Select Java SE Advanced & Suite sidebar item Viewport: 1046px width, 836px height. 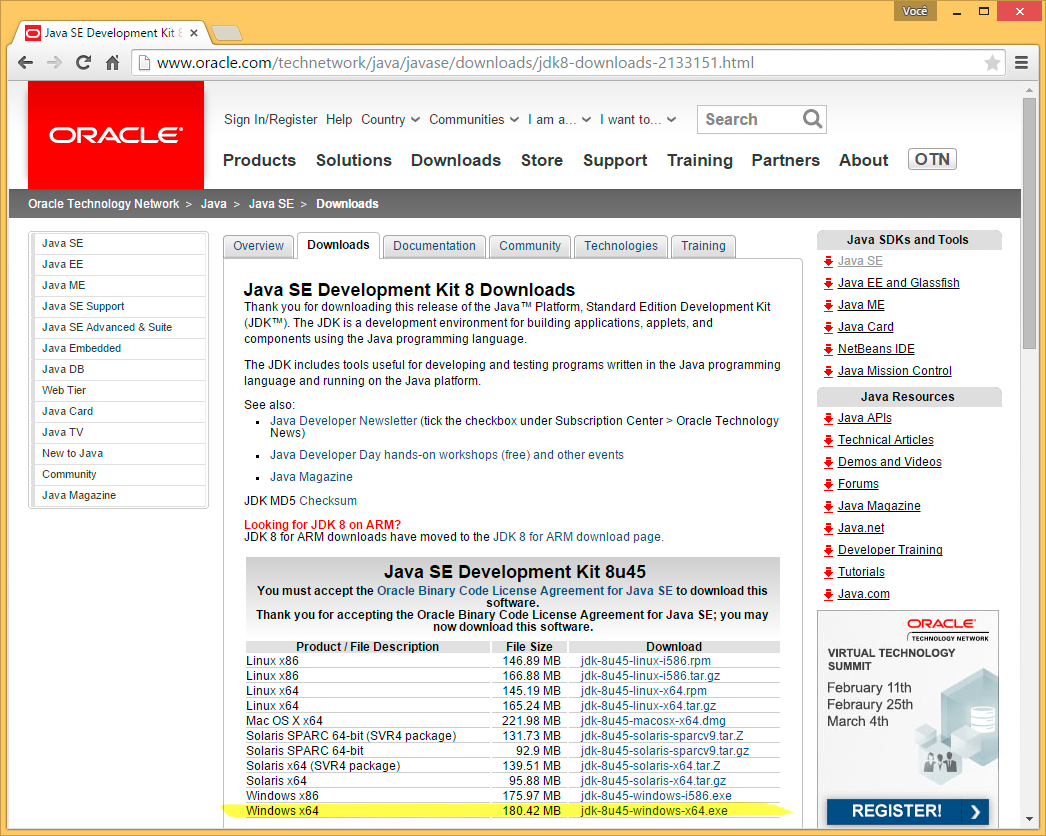[120, 327]
